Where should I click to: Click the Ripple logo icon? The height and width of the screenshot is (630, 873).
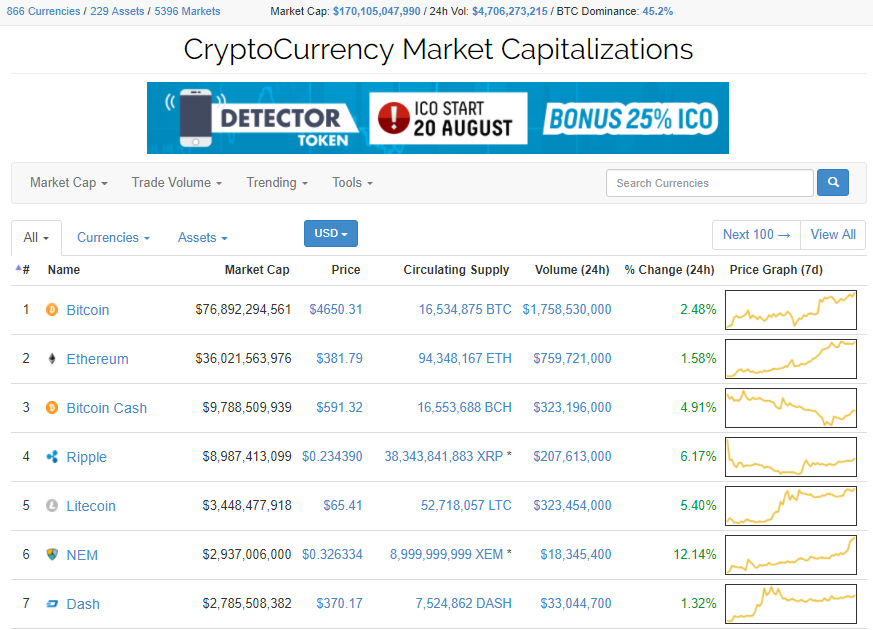52,457
